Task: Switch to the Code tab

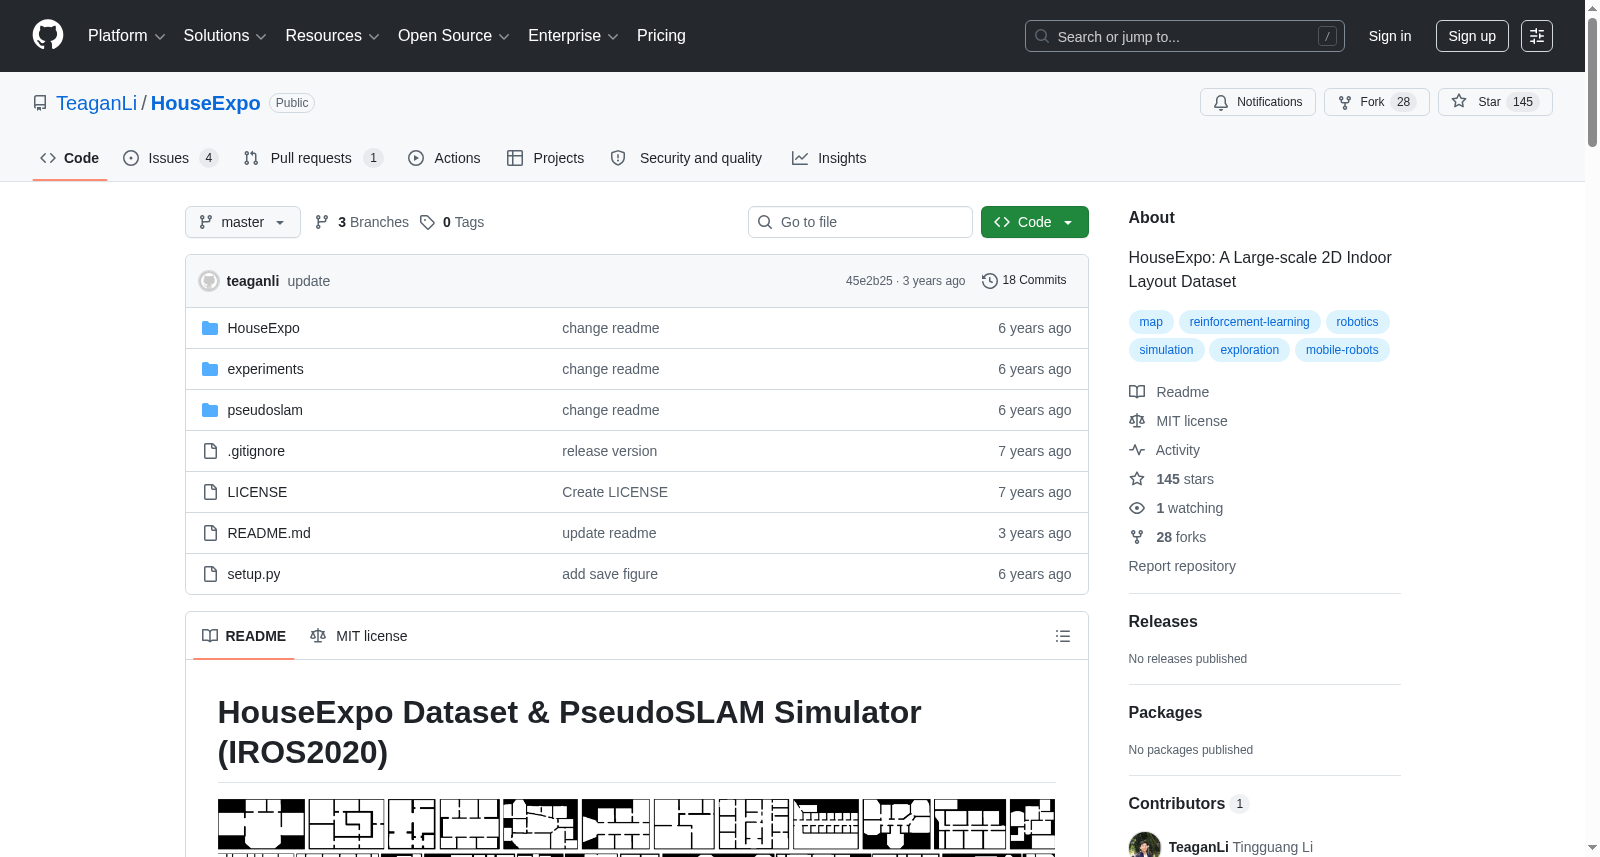Action: click(x=70, y=158)
